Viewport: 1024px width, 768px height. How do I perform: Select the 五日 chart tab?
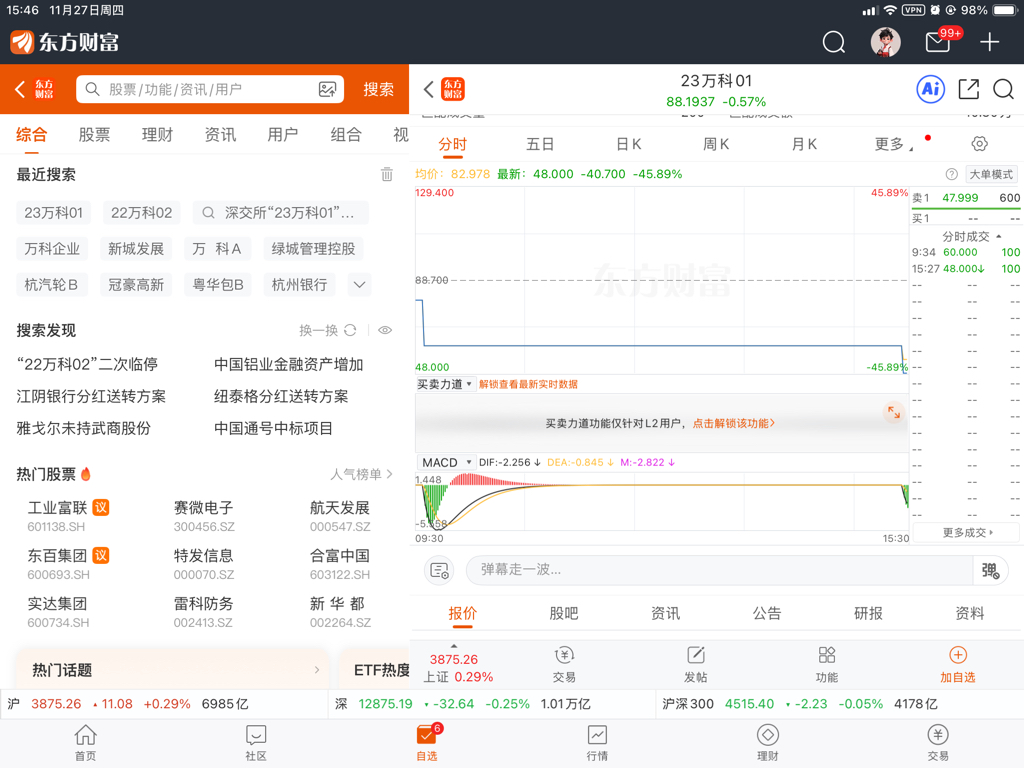point(540,144)
